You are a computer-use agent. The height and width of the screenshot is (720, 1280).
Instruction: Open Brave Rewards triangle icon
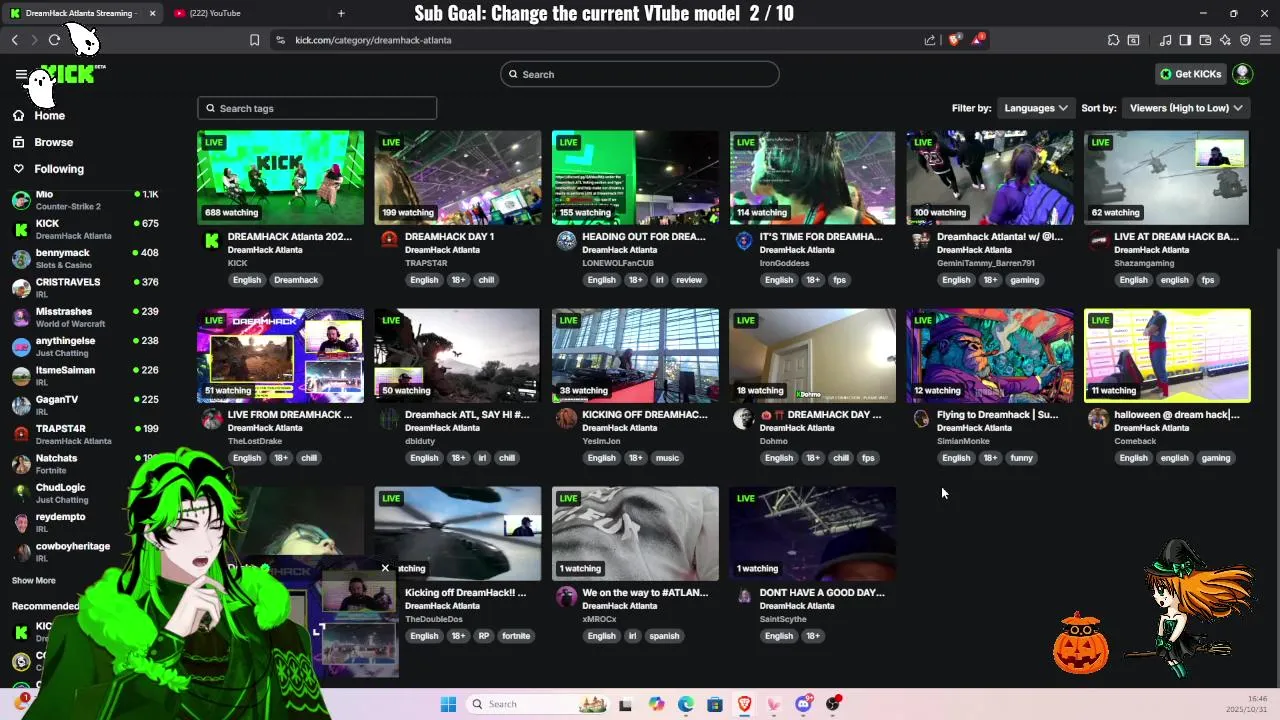click(978, 40)
